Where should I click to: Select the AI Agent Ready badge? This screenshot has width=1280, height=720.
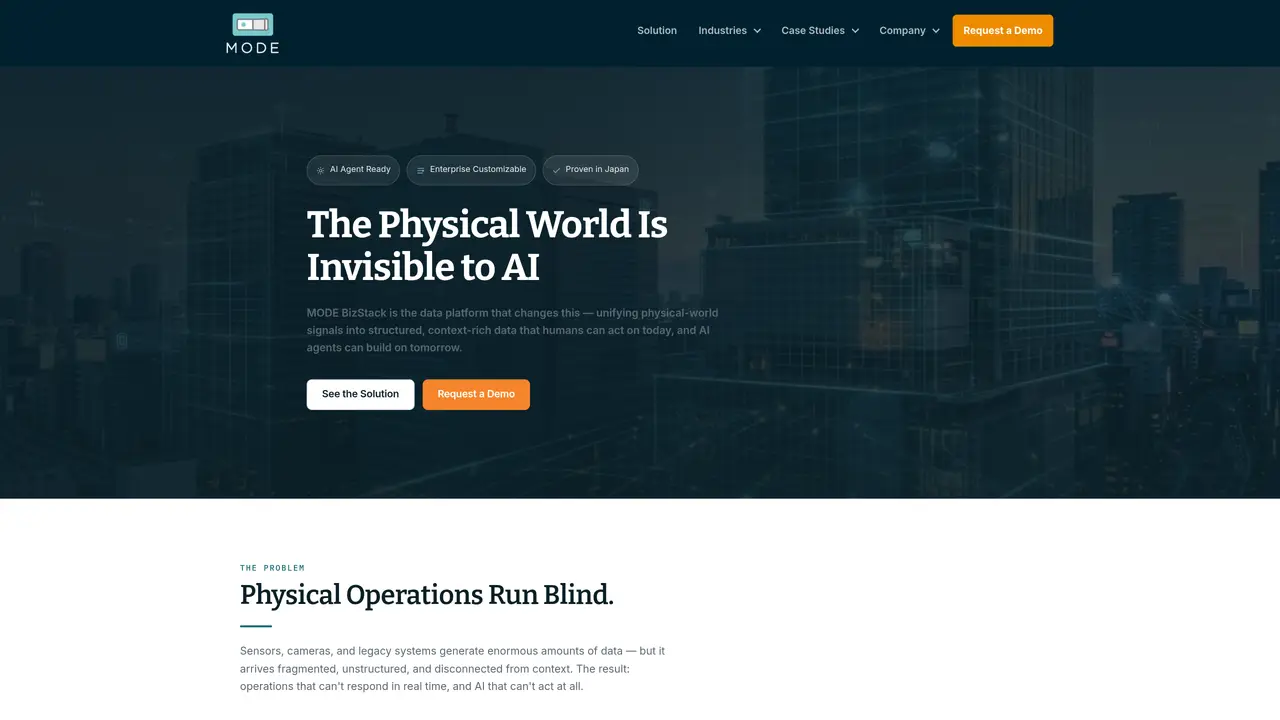[x=353, y=170]
